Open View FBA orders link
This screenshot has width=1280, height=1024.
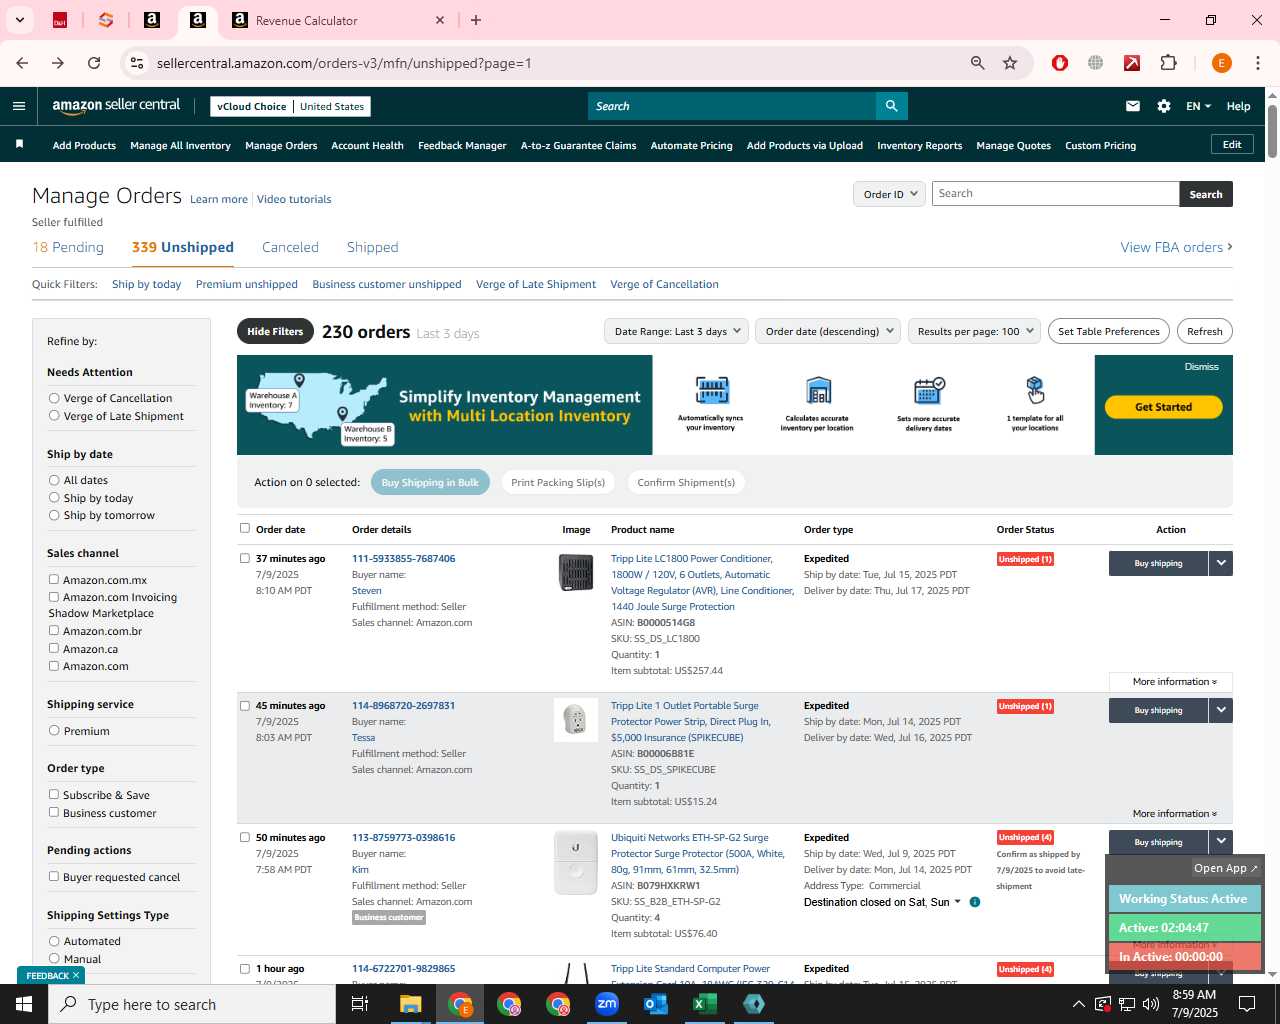coord(1176,247)
